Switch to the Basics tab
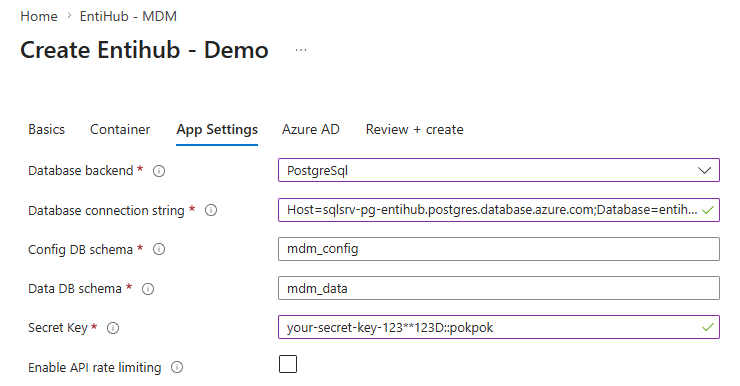740x386 pixels. [46, 129]
